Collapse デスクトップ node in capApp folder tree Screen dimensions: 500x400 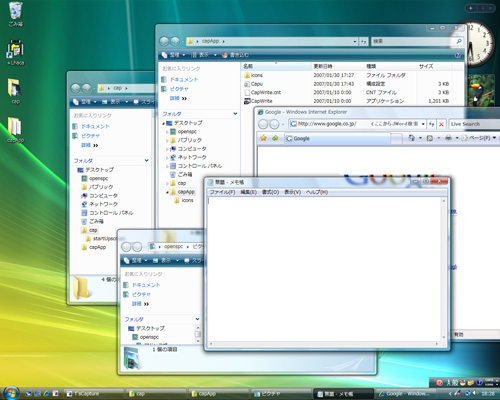163,123
